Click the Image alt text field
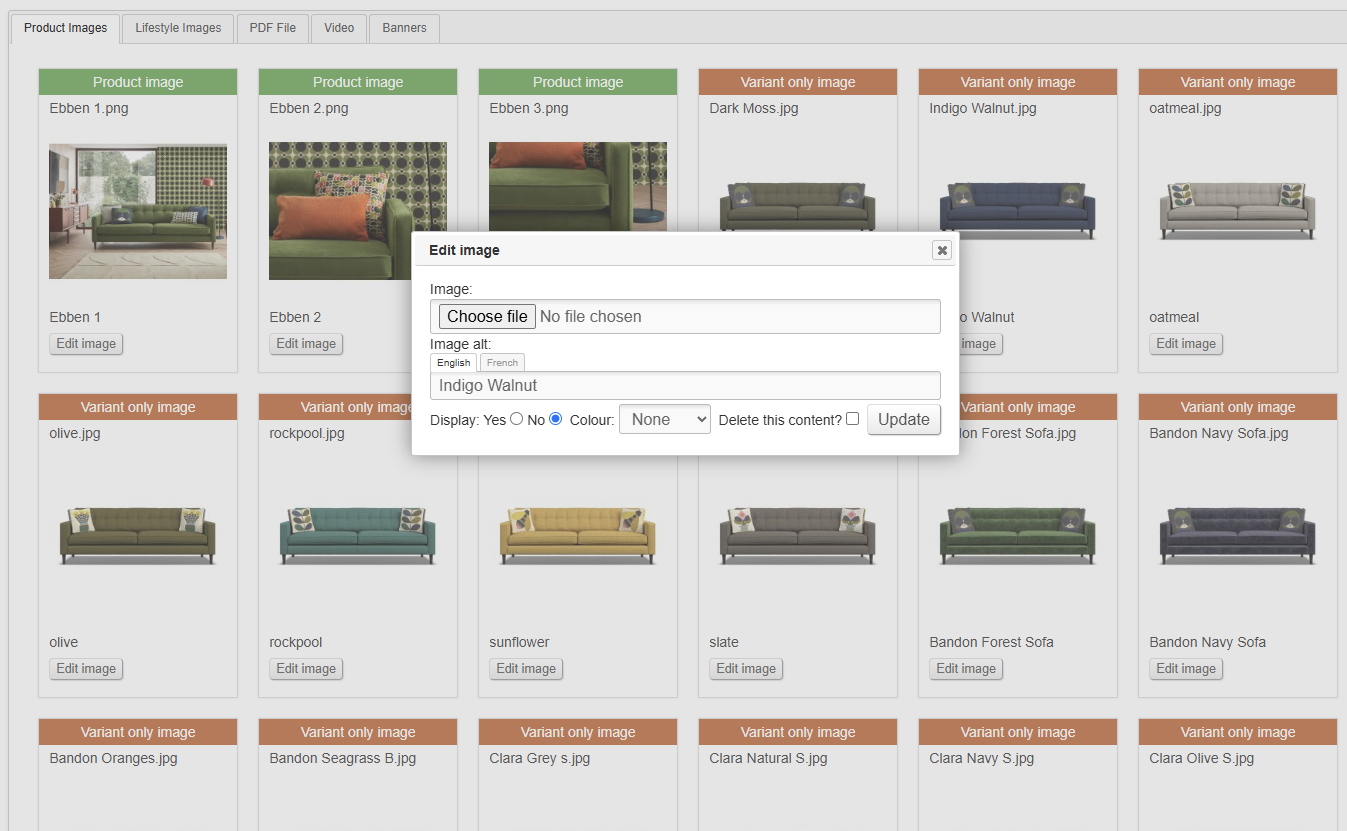The image size is (1347, 831). click(685, 385)
